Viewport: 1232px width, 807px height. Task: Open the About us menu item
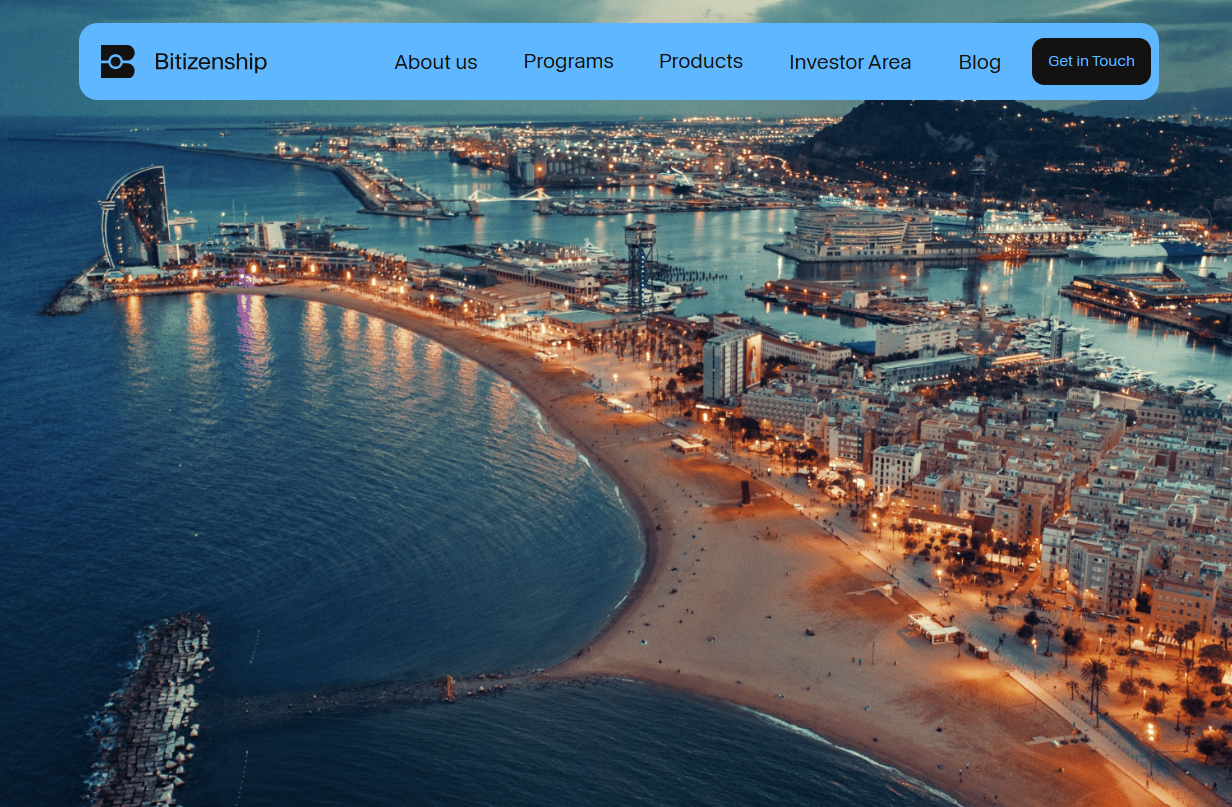(436, 62)
